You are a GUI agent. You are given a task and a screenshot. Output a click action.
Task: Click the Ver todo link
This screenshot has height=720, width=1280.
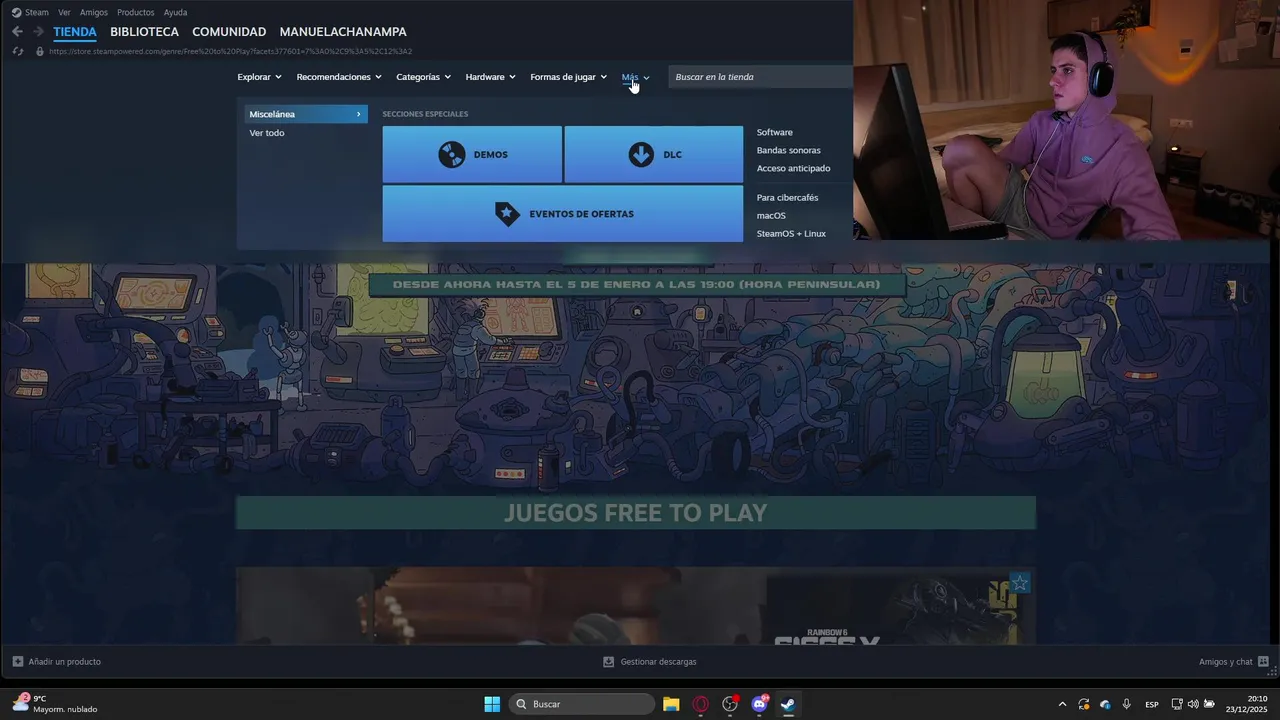[267, 133]
